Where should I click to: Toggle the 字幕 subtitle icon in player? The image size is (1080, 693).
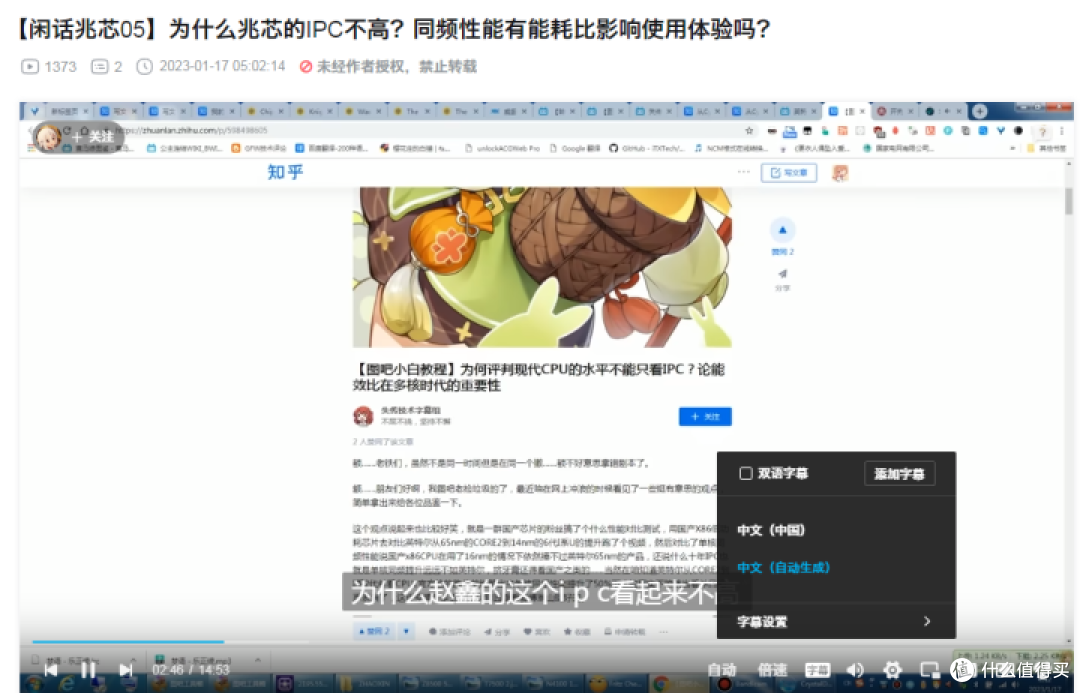click(x=817, y=670)
